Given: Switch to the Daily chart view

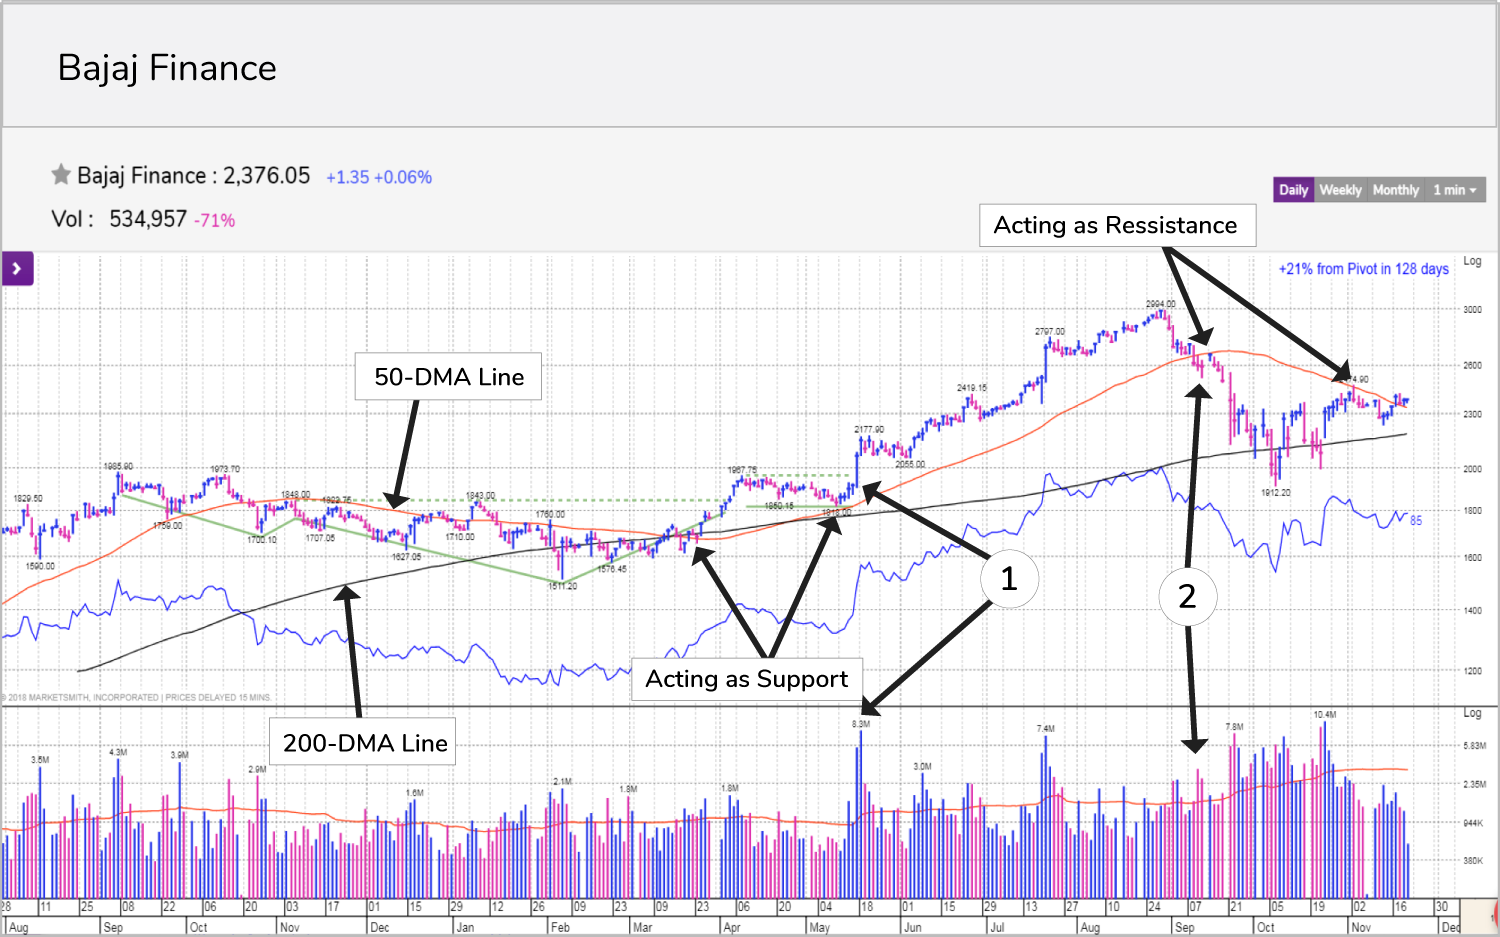Looking at the screenshot, I should [x=1293, y=190].
